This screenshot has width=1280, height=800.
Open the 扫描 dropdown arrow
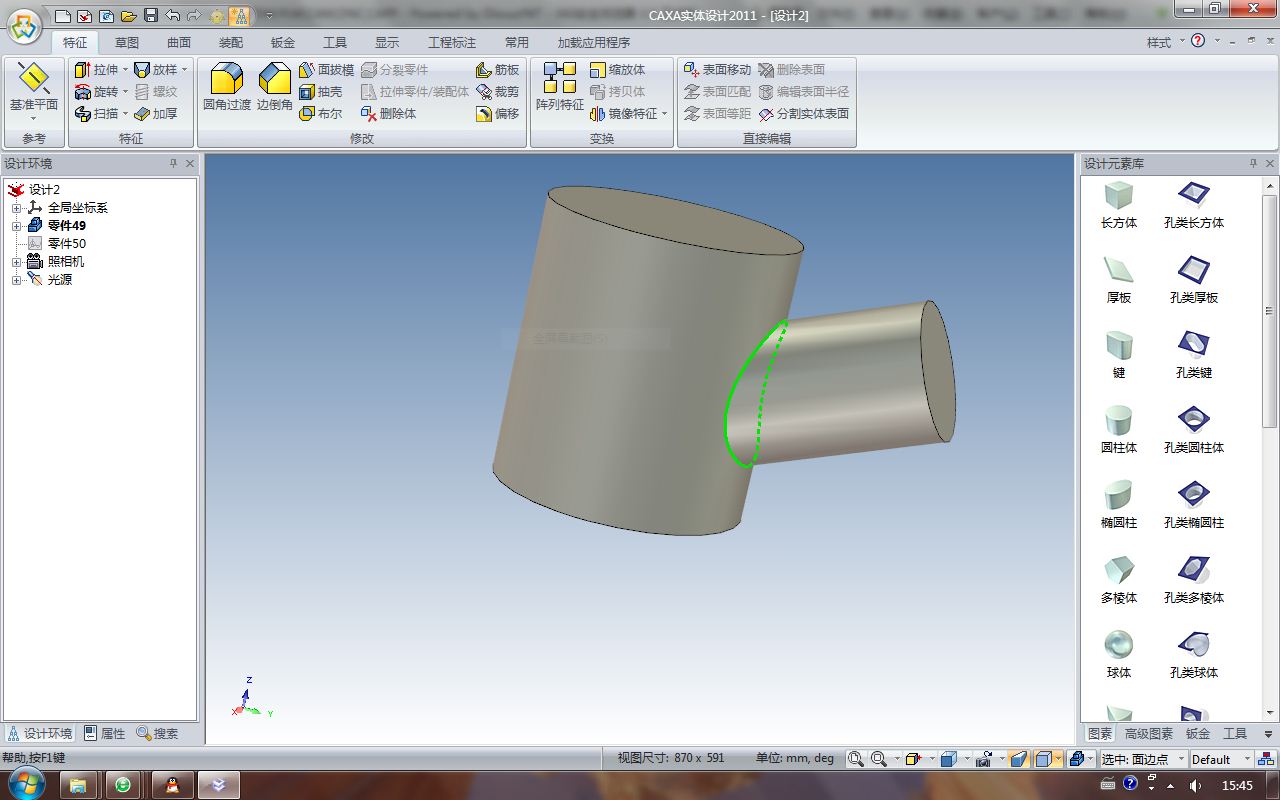point(125,114)
